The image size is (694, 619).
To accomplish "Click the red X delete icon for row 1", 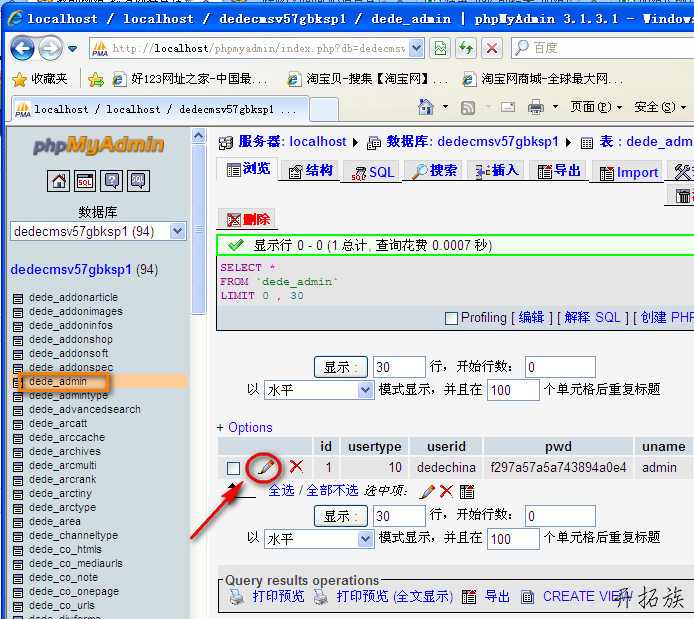I will tap(296, 466).
